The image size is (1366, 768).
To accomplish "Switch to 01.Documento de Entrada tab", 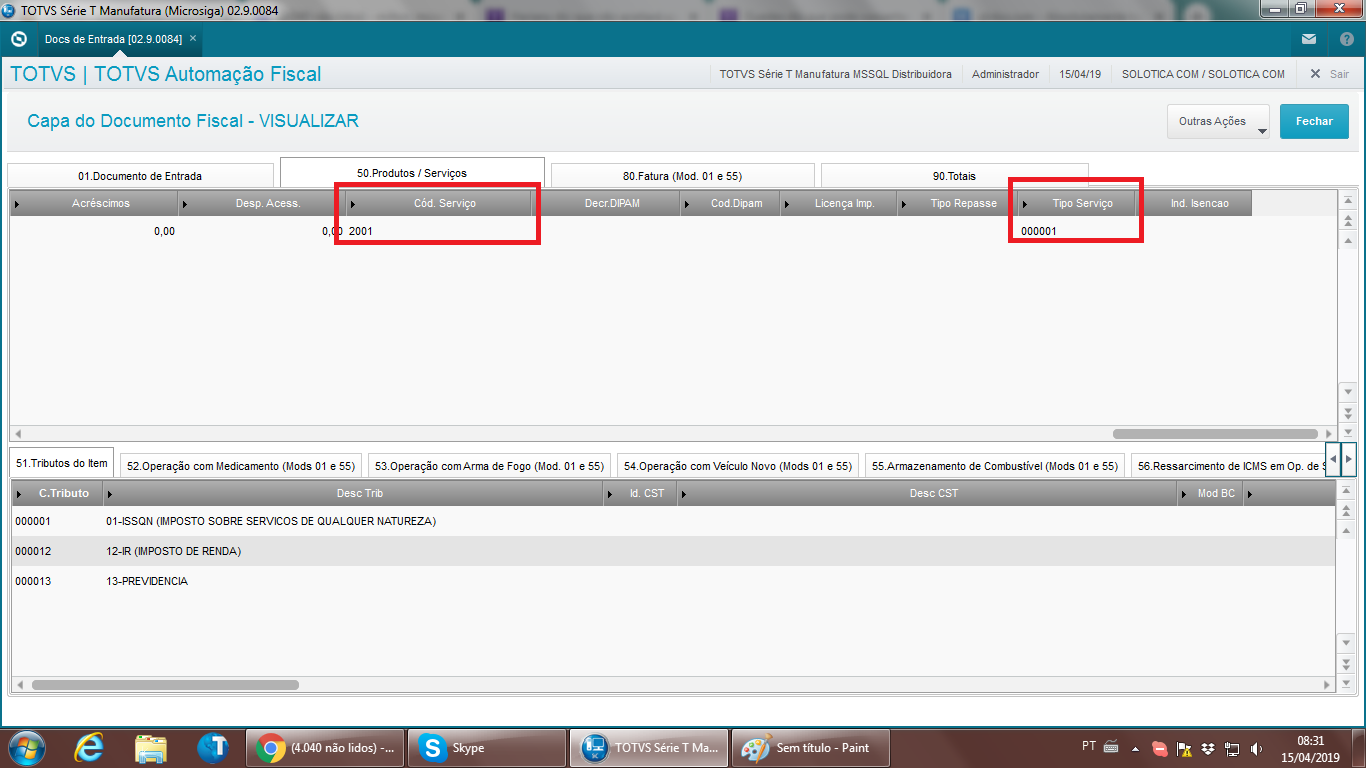I will [140, 176].
